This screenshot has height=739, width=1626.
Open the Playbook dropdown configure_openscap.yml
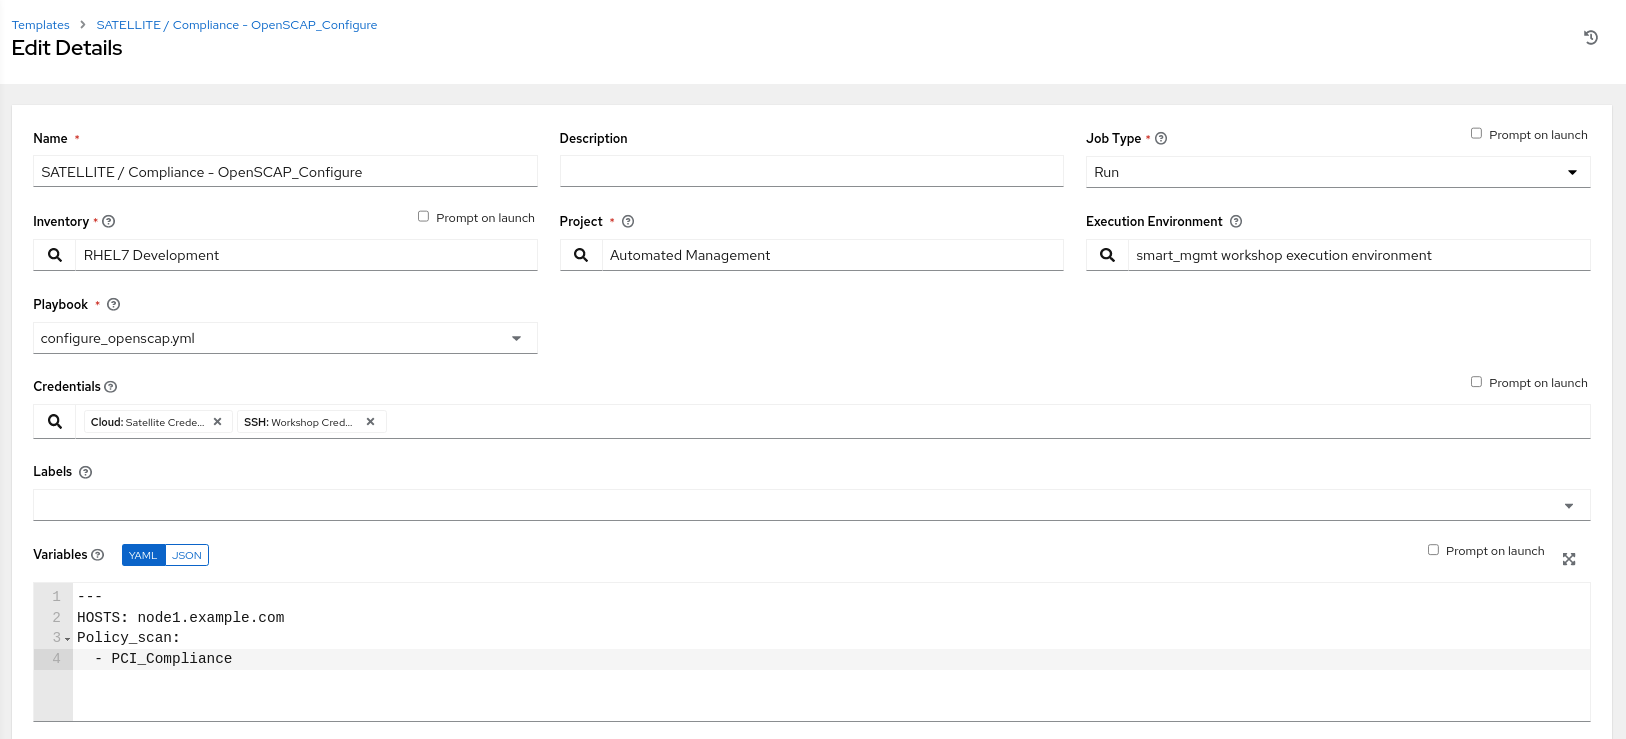pyautogui.click(x=285, y=338)
